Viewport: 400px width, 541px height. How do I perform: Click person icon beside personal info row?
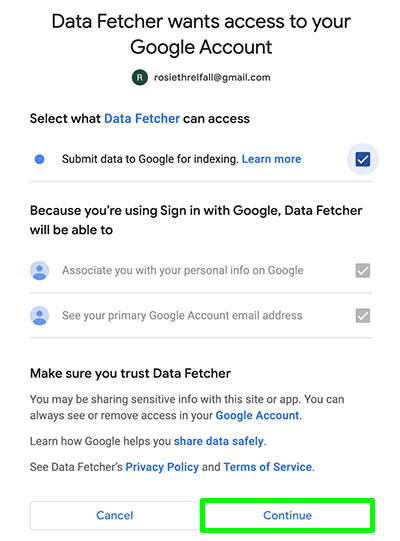pos(40,270)
